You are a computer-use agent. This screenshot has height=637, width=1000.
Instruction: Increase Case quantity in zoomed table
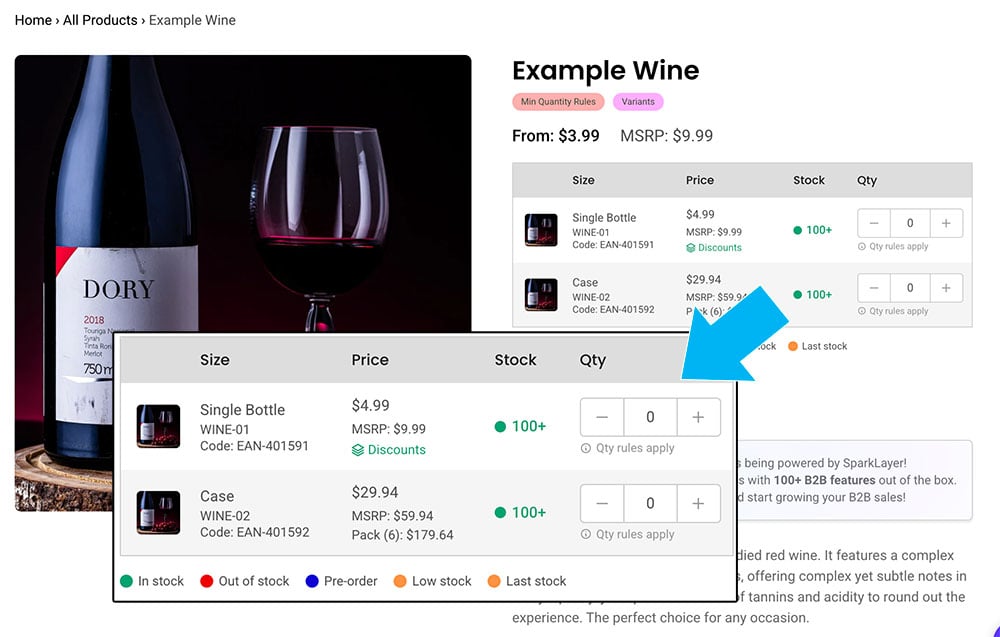[698, 503]
